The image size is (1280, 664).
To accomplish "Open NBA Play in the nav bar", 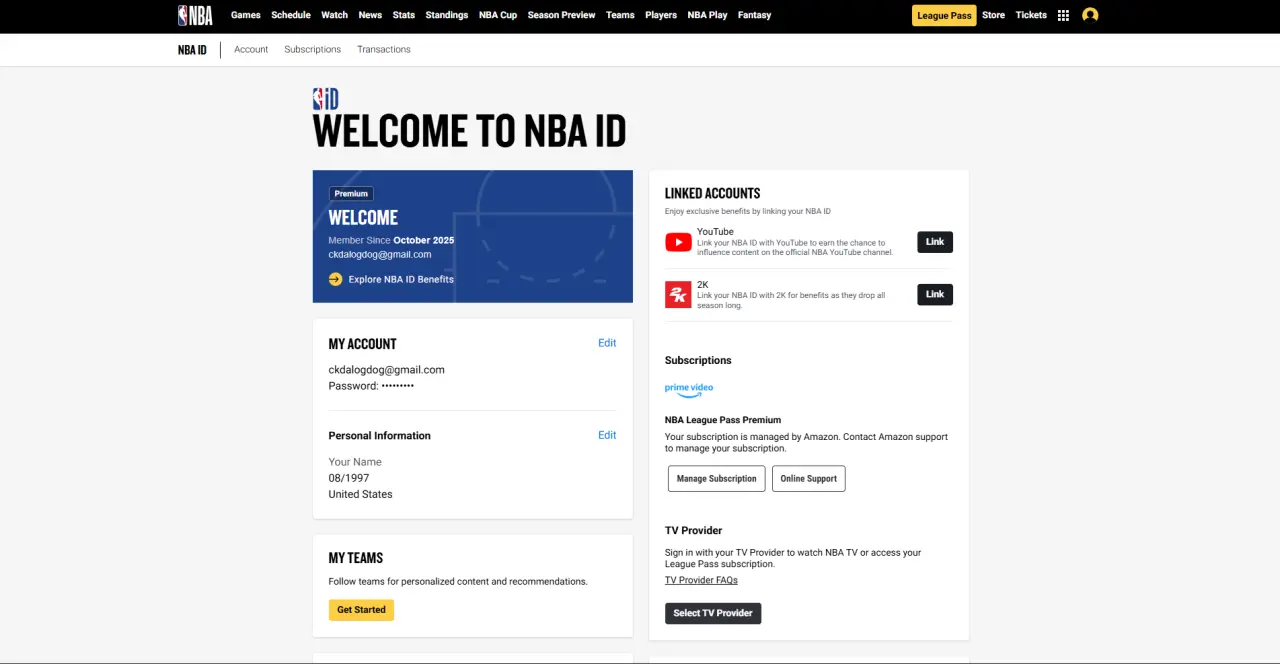I will point(707,15).
